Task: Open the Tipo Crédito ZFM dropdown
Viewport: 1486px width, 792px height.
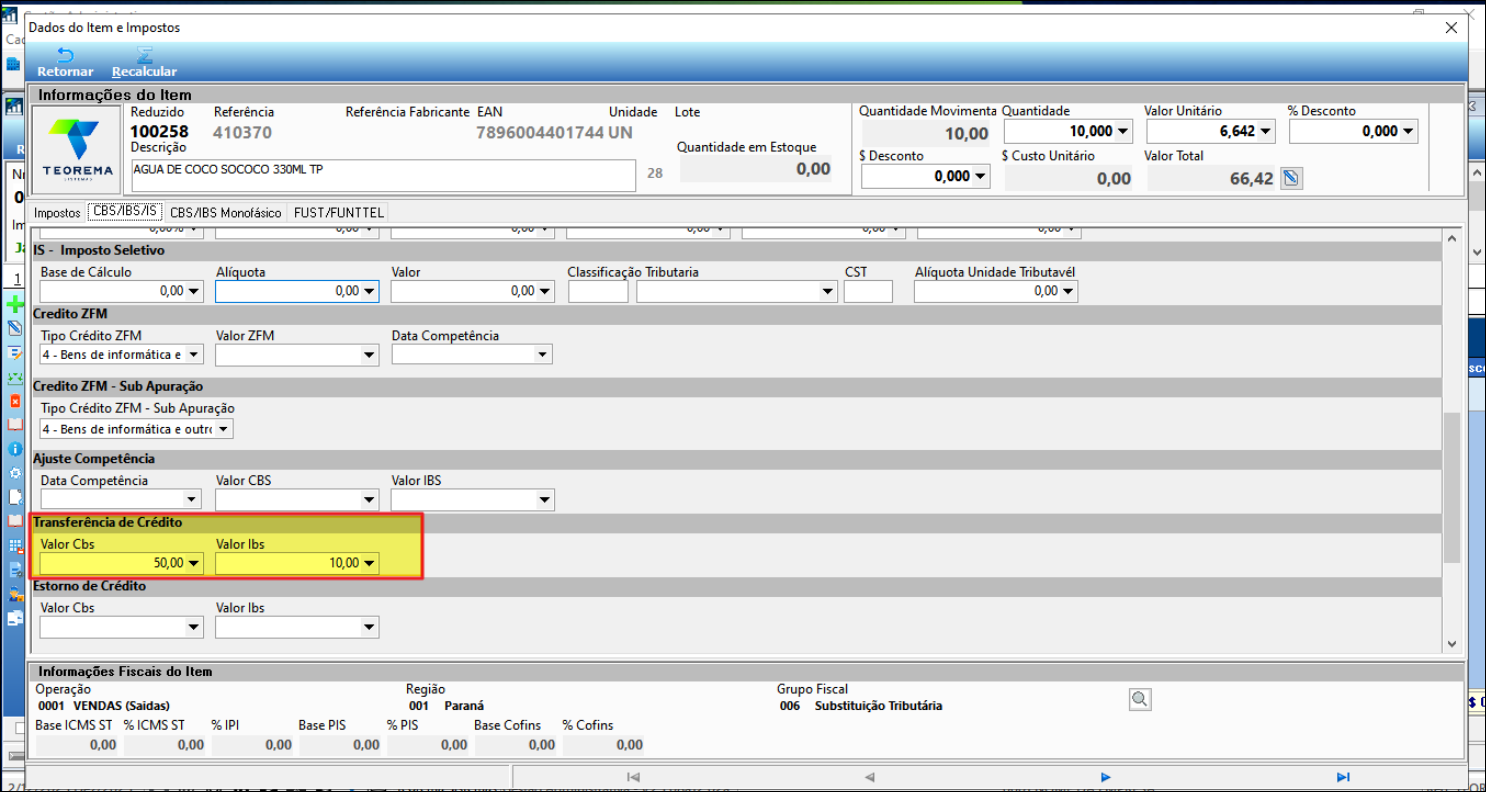Action: click(194, 355)
